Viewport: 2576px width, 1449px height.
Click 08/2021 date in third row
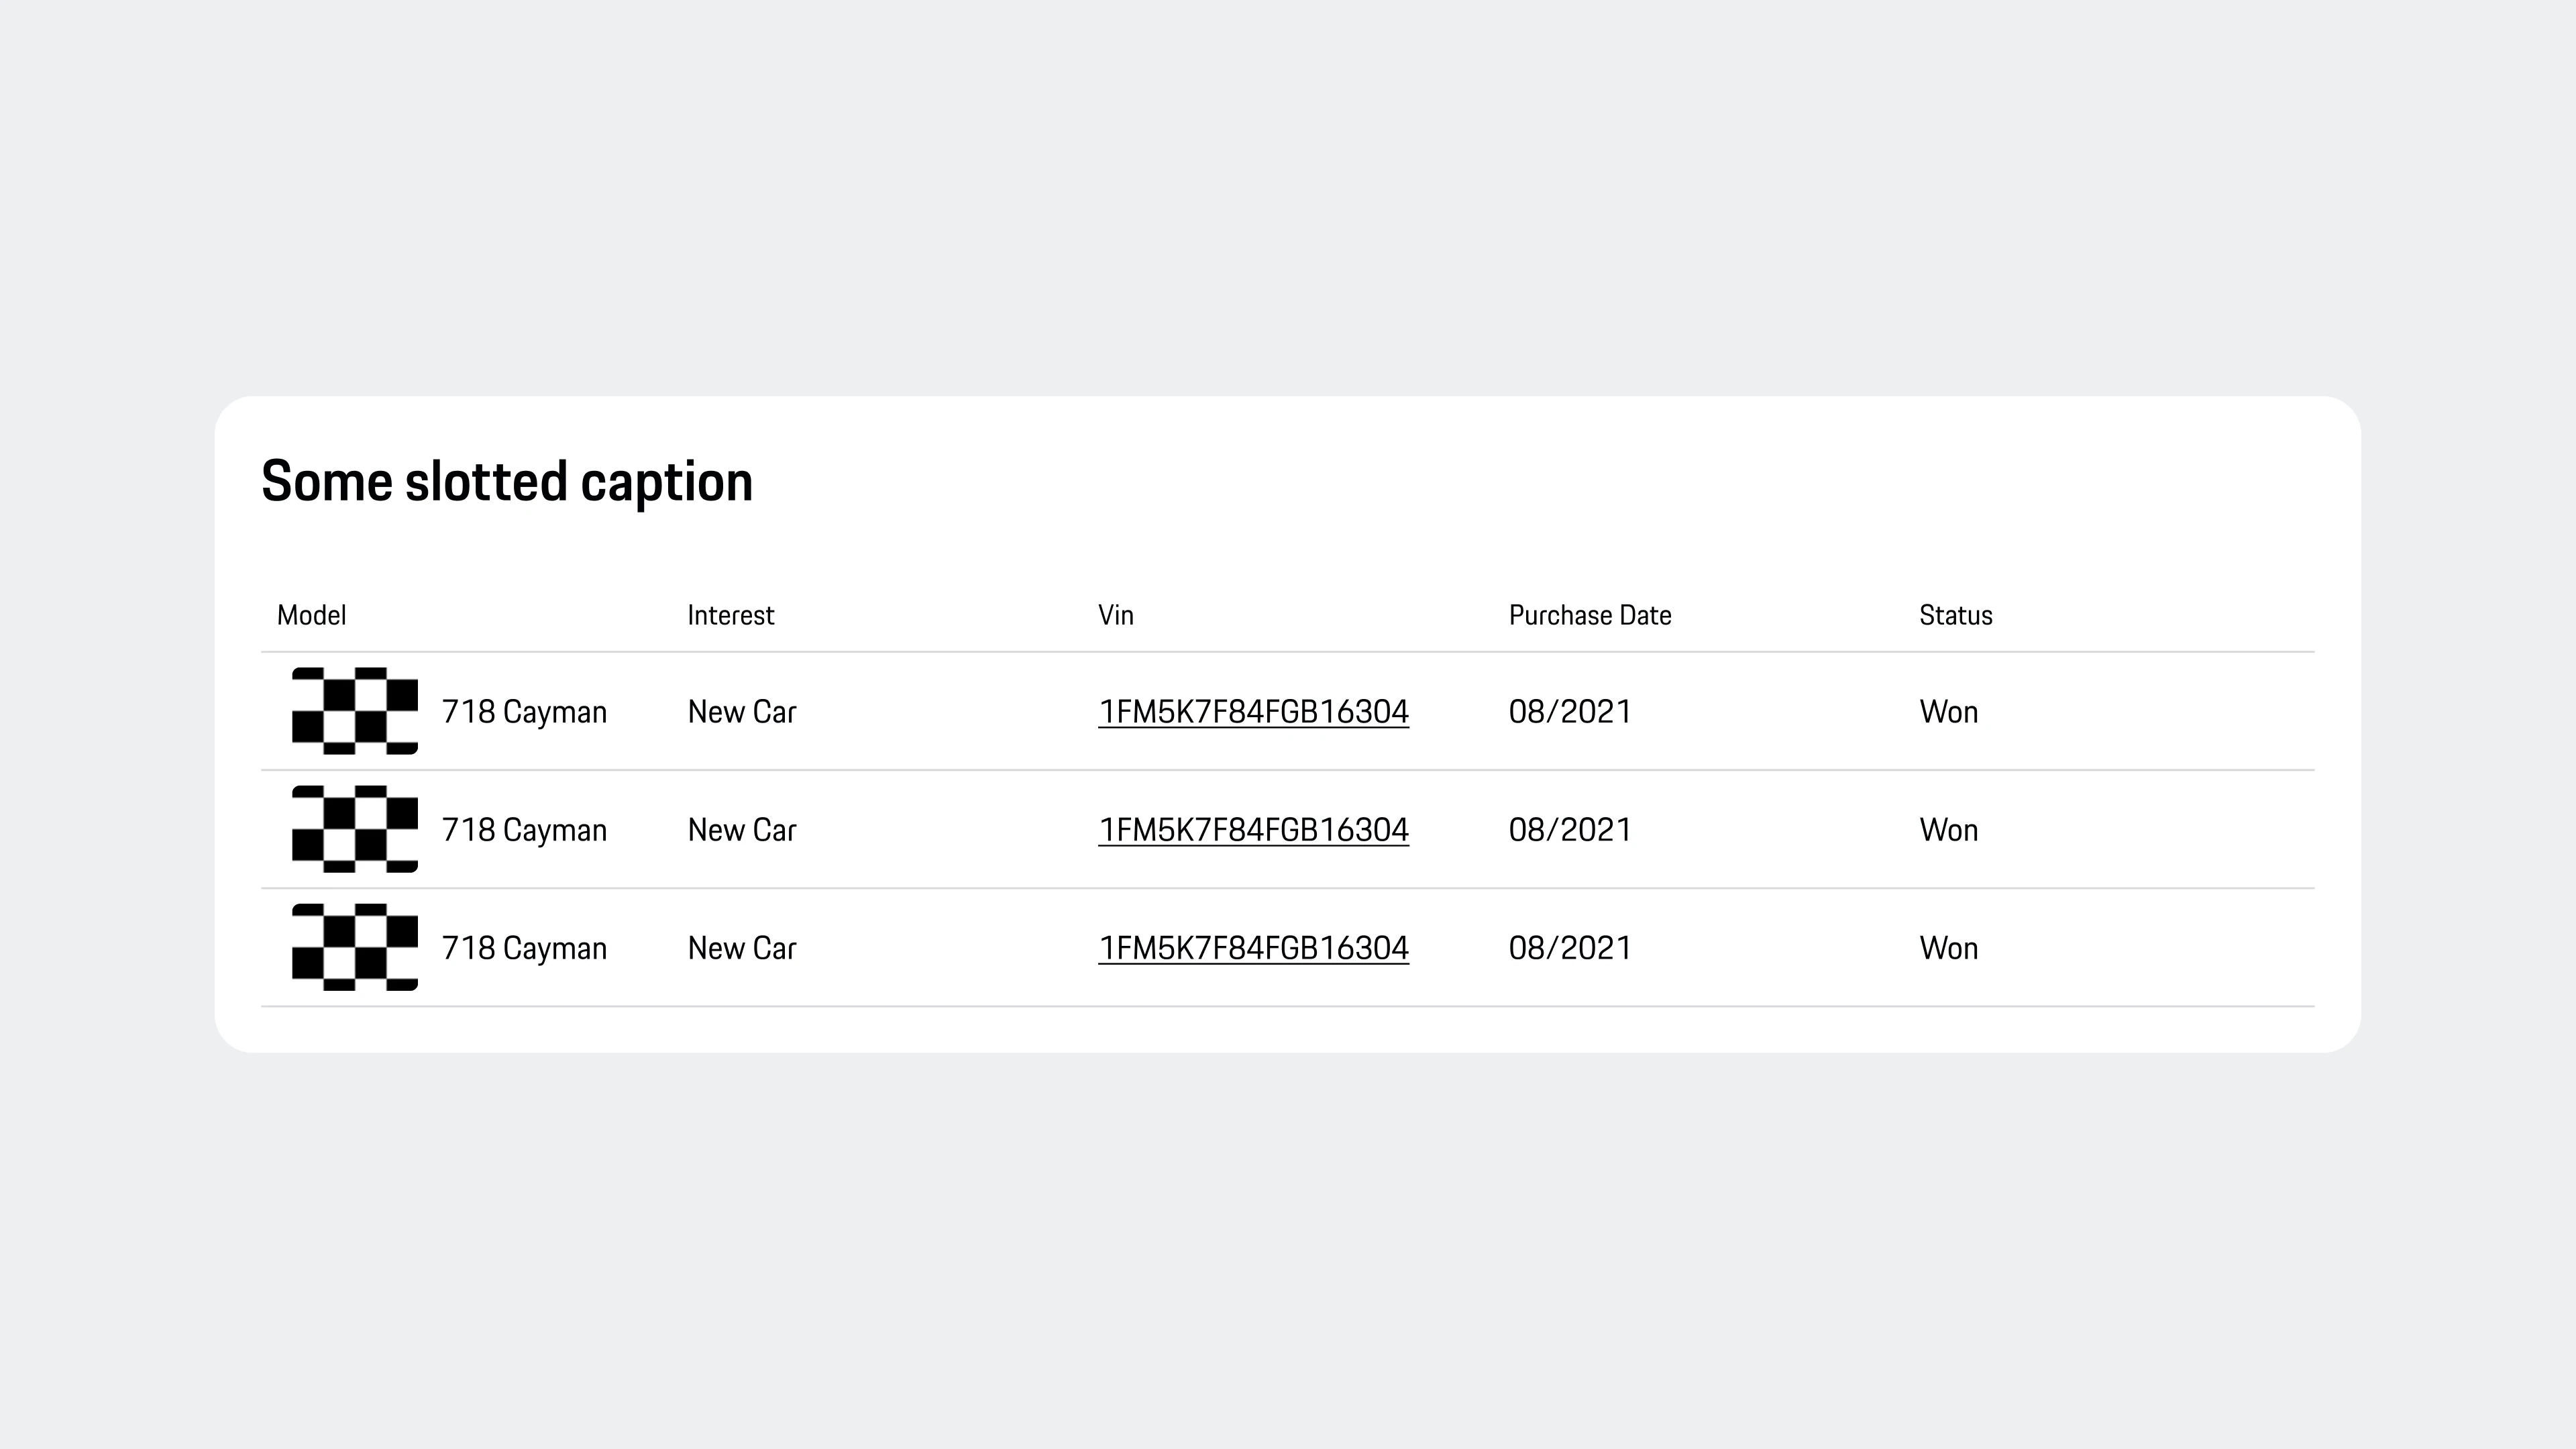pyautogui.click(x=1570, y=948)
